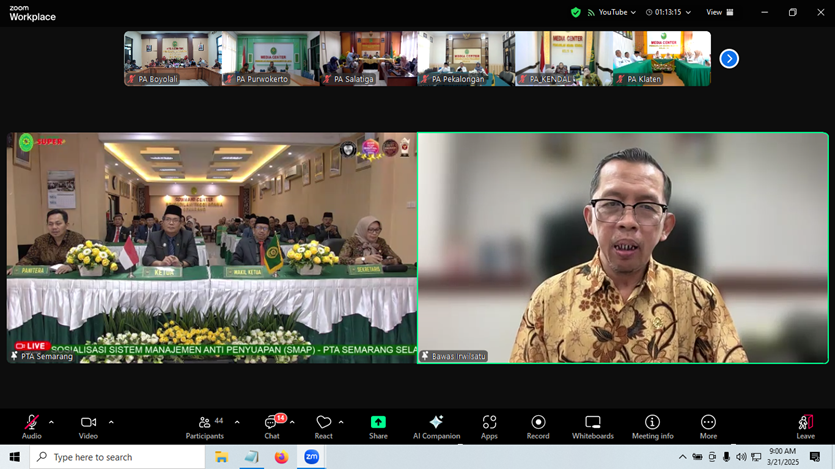Show next page of participant thumbnails
Screen dimensions: 835x469
(x=729, y=59)
